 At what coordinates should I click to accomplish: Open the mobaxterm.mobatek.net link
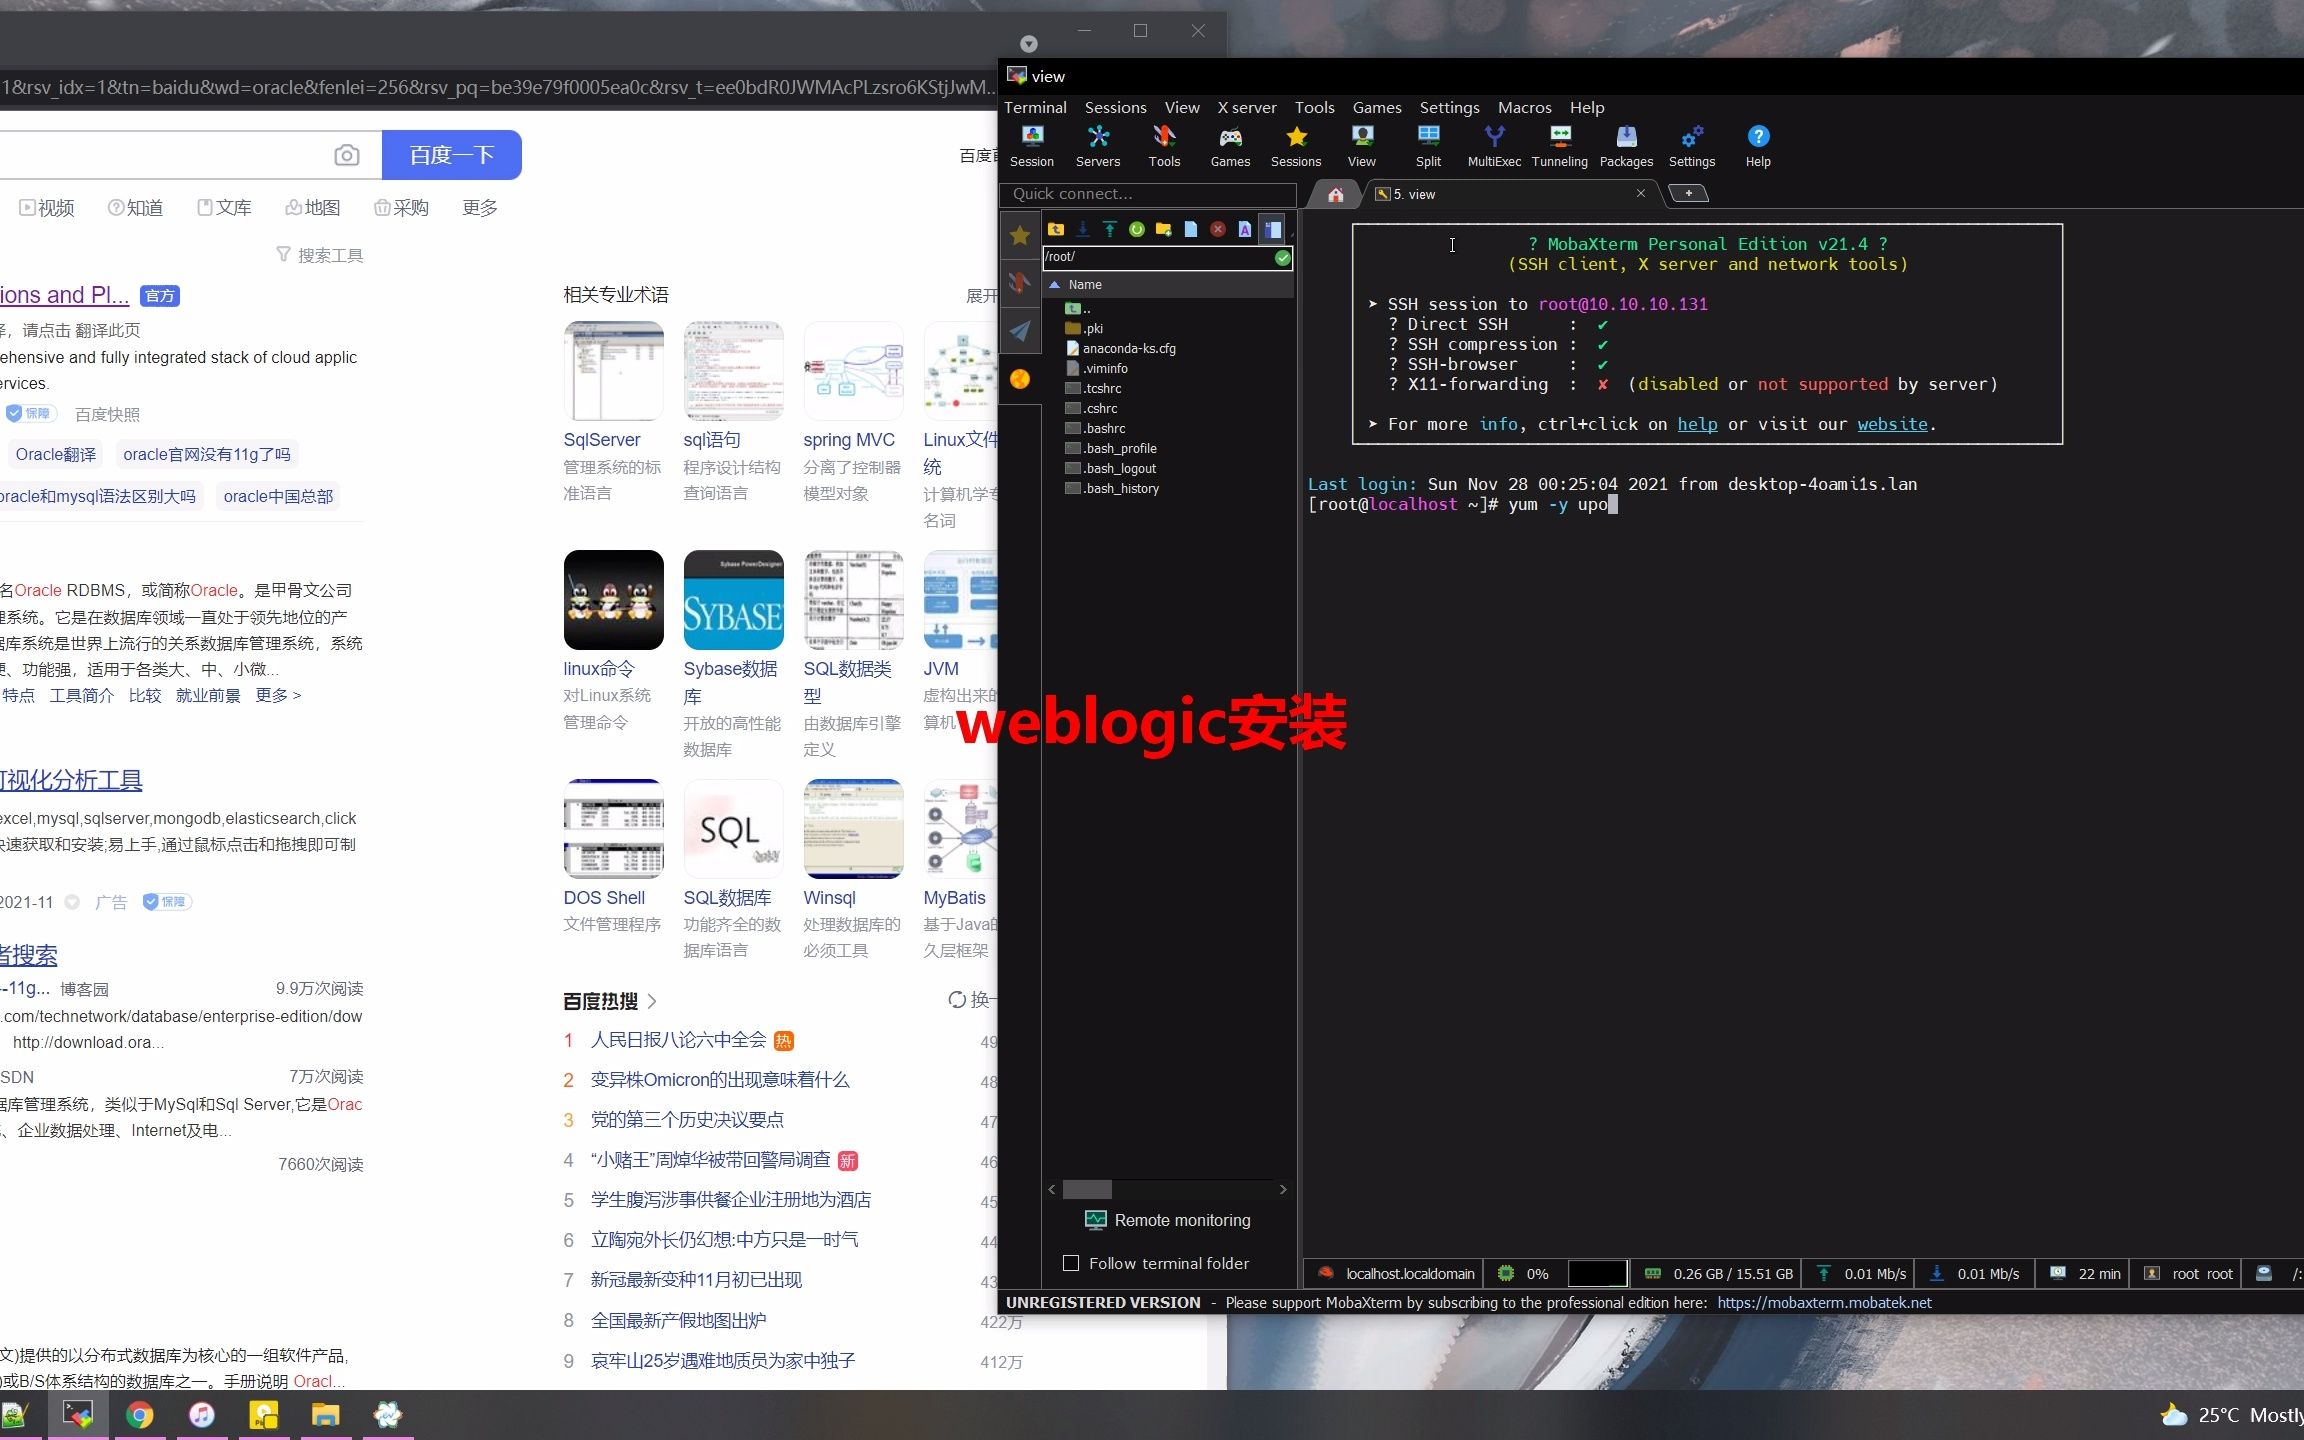click(1824, 1302)
